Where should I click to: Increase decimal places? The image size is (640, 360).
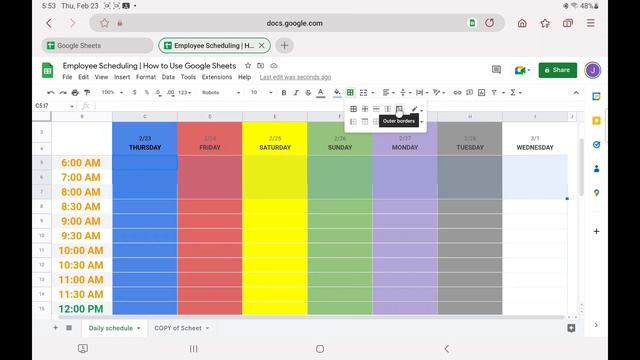[171, 93]
